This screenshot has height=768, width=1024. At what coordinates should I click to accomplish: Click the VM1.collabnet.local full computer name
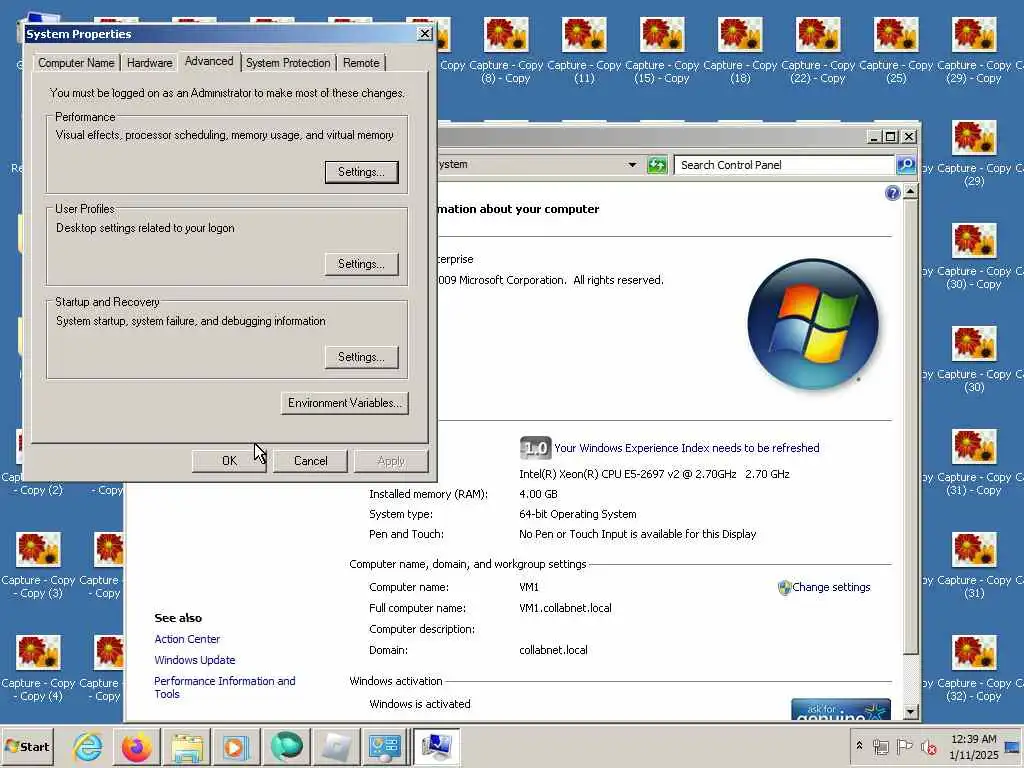pyautogui.click(x=566, y=608)
